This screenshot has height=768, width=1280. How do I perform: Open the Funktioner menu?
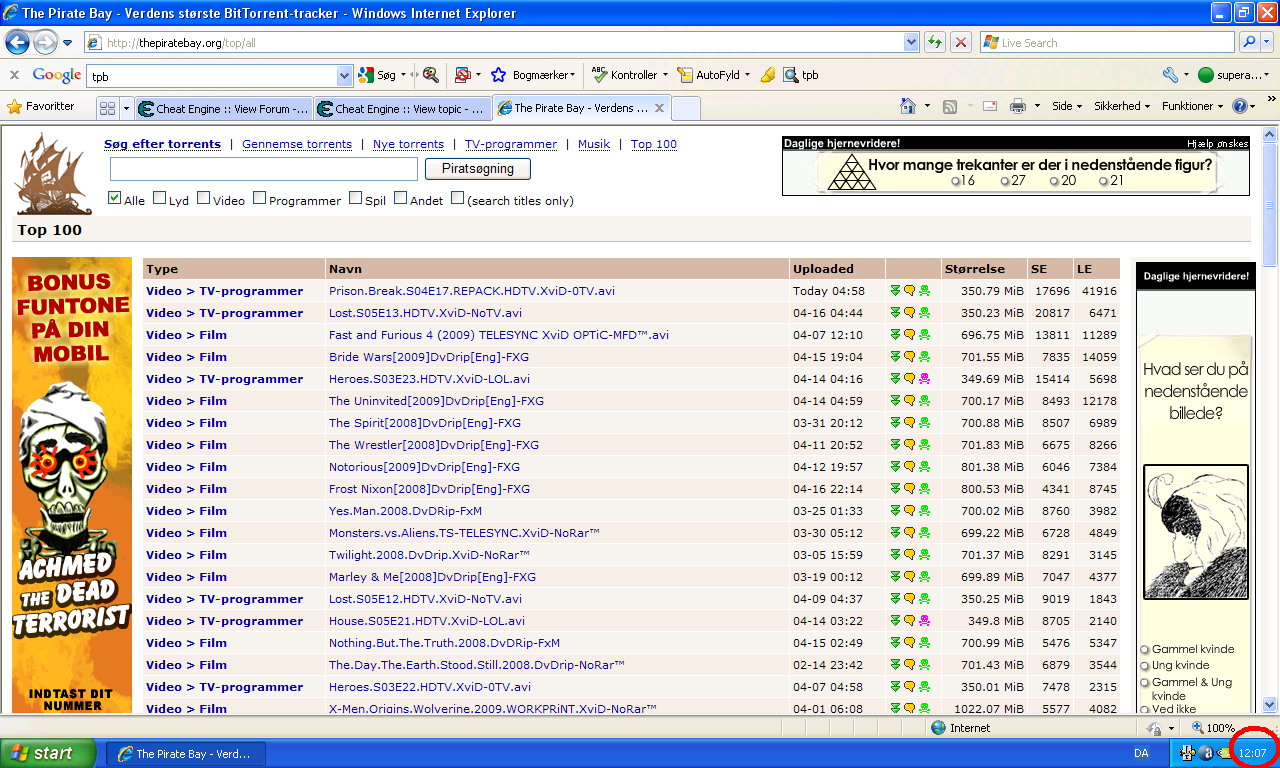tap(1192, 106)
